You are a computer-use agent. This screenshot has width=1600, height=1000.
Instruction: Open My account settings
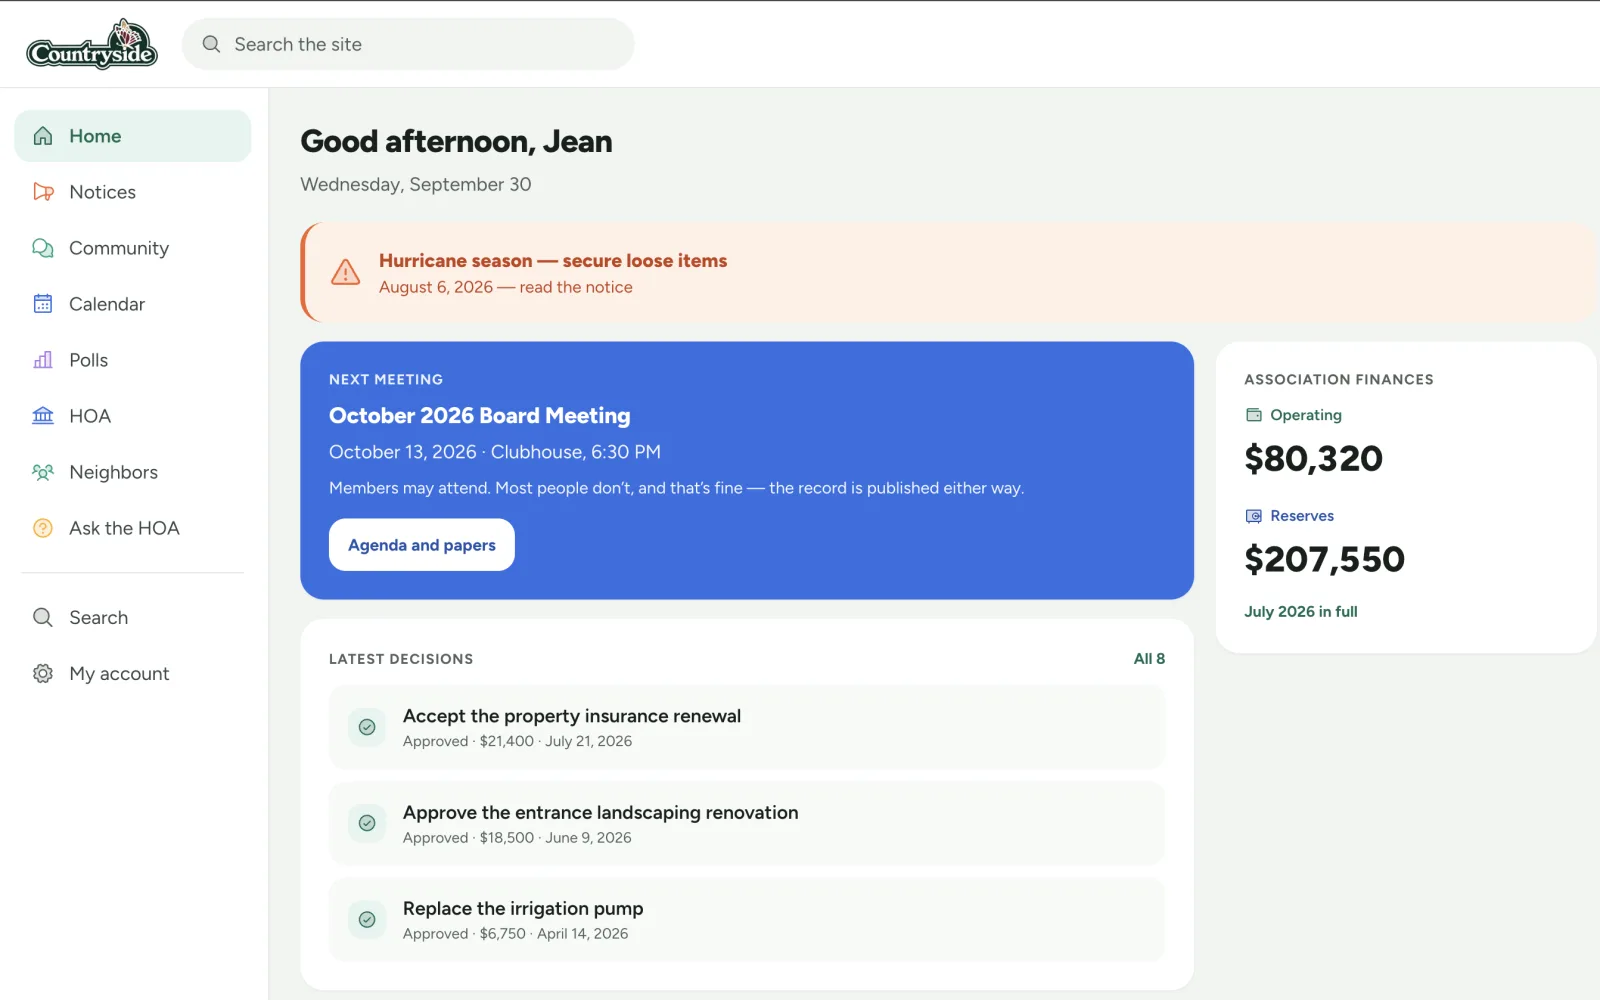[x=133, y=673]
